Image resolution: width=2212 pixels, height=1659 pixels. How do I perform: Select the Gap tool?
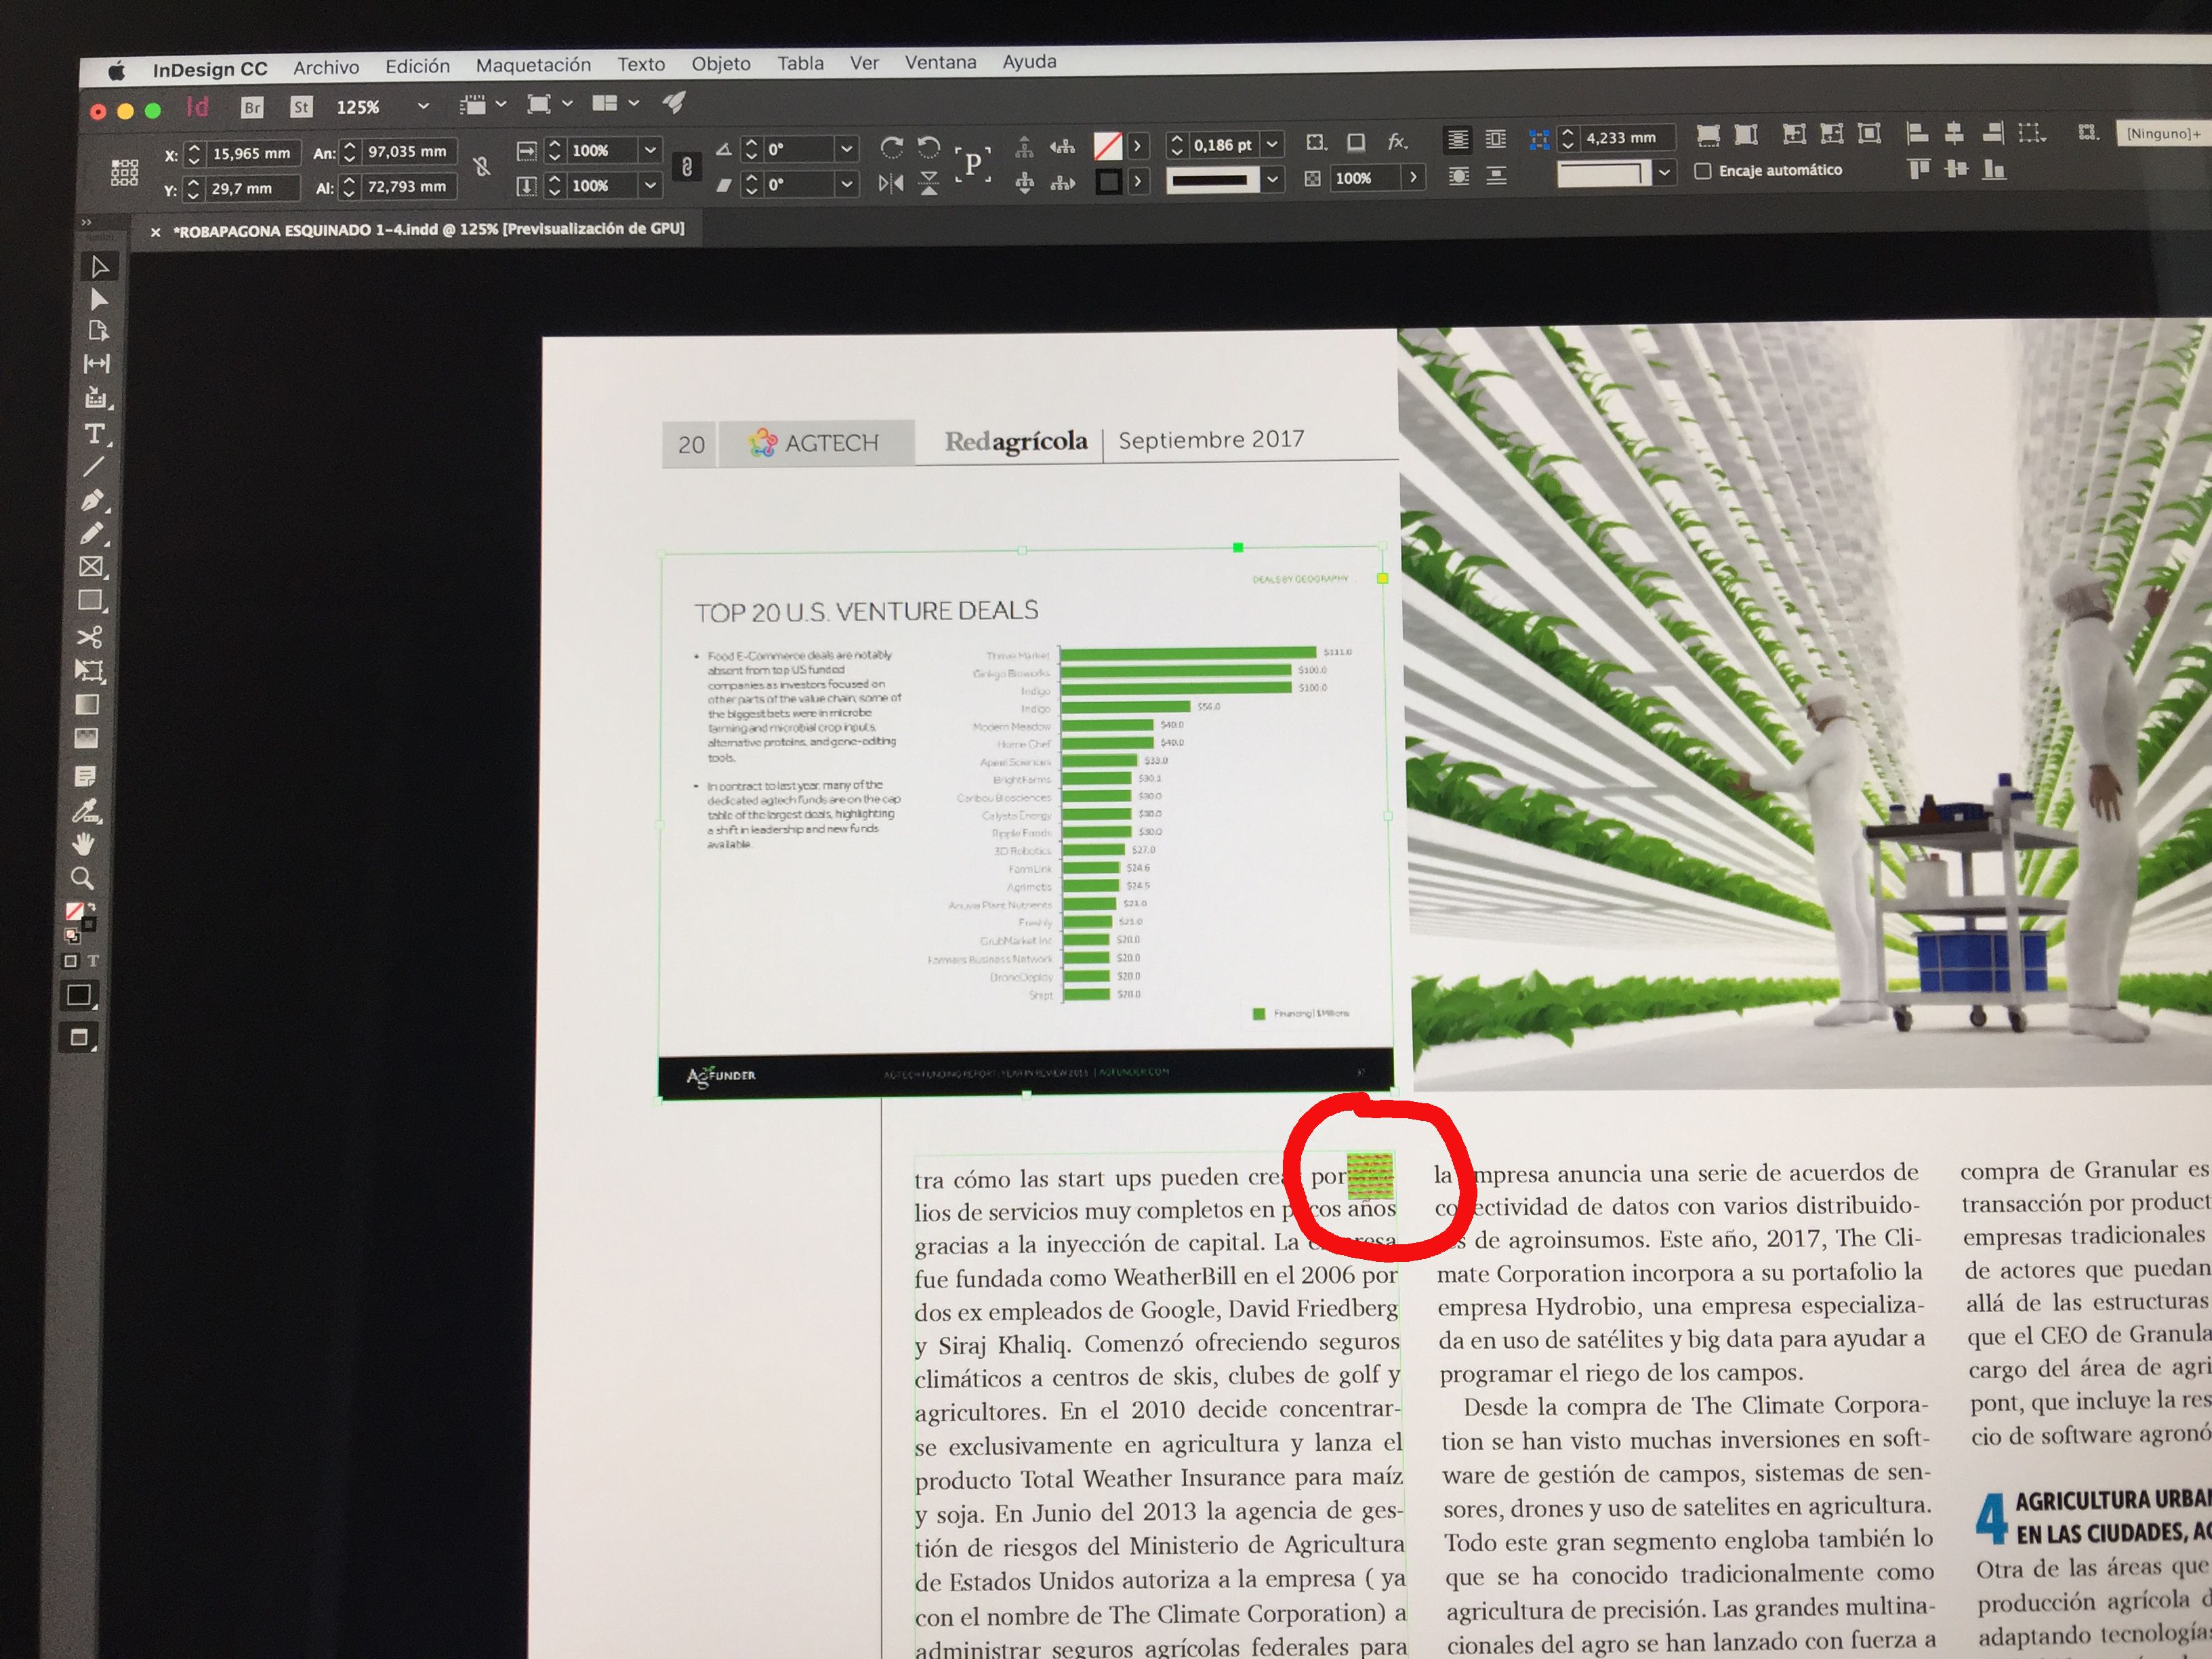click(x=97, y=363)
